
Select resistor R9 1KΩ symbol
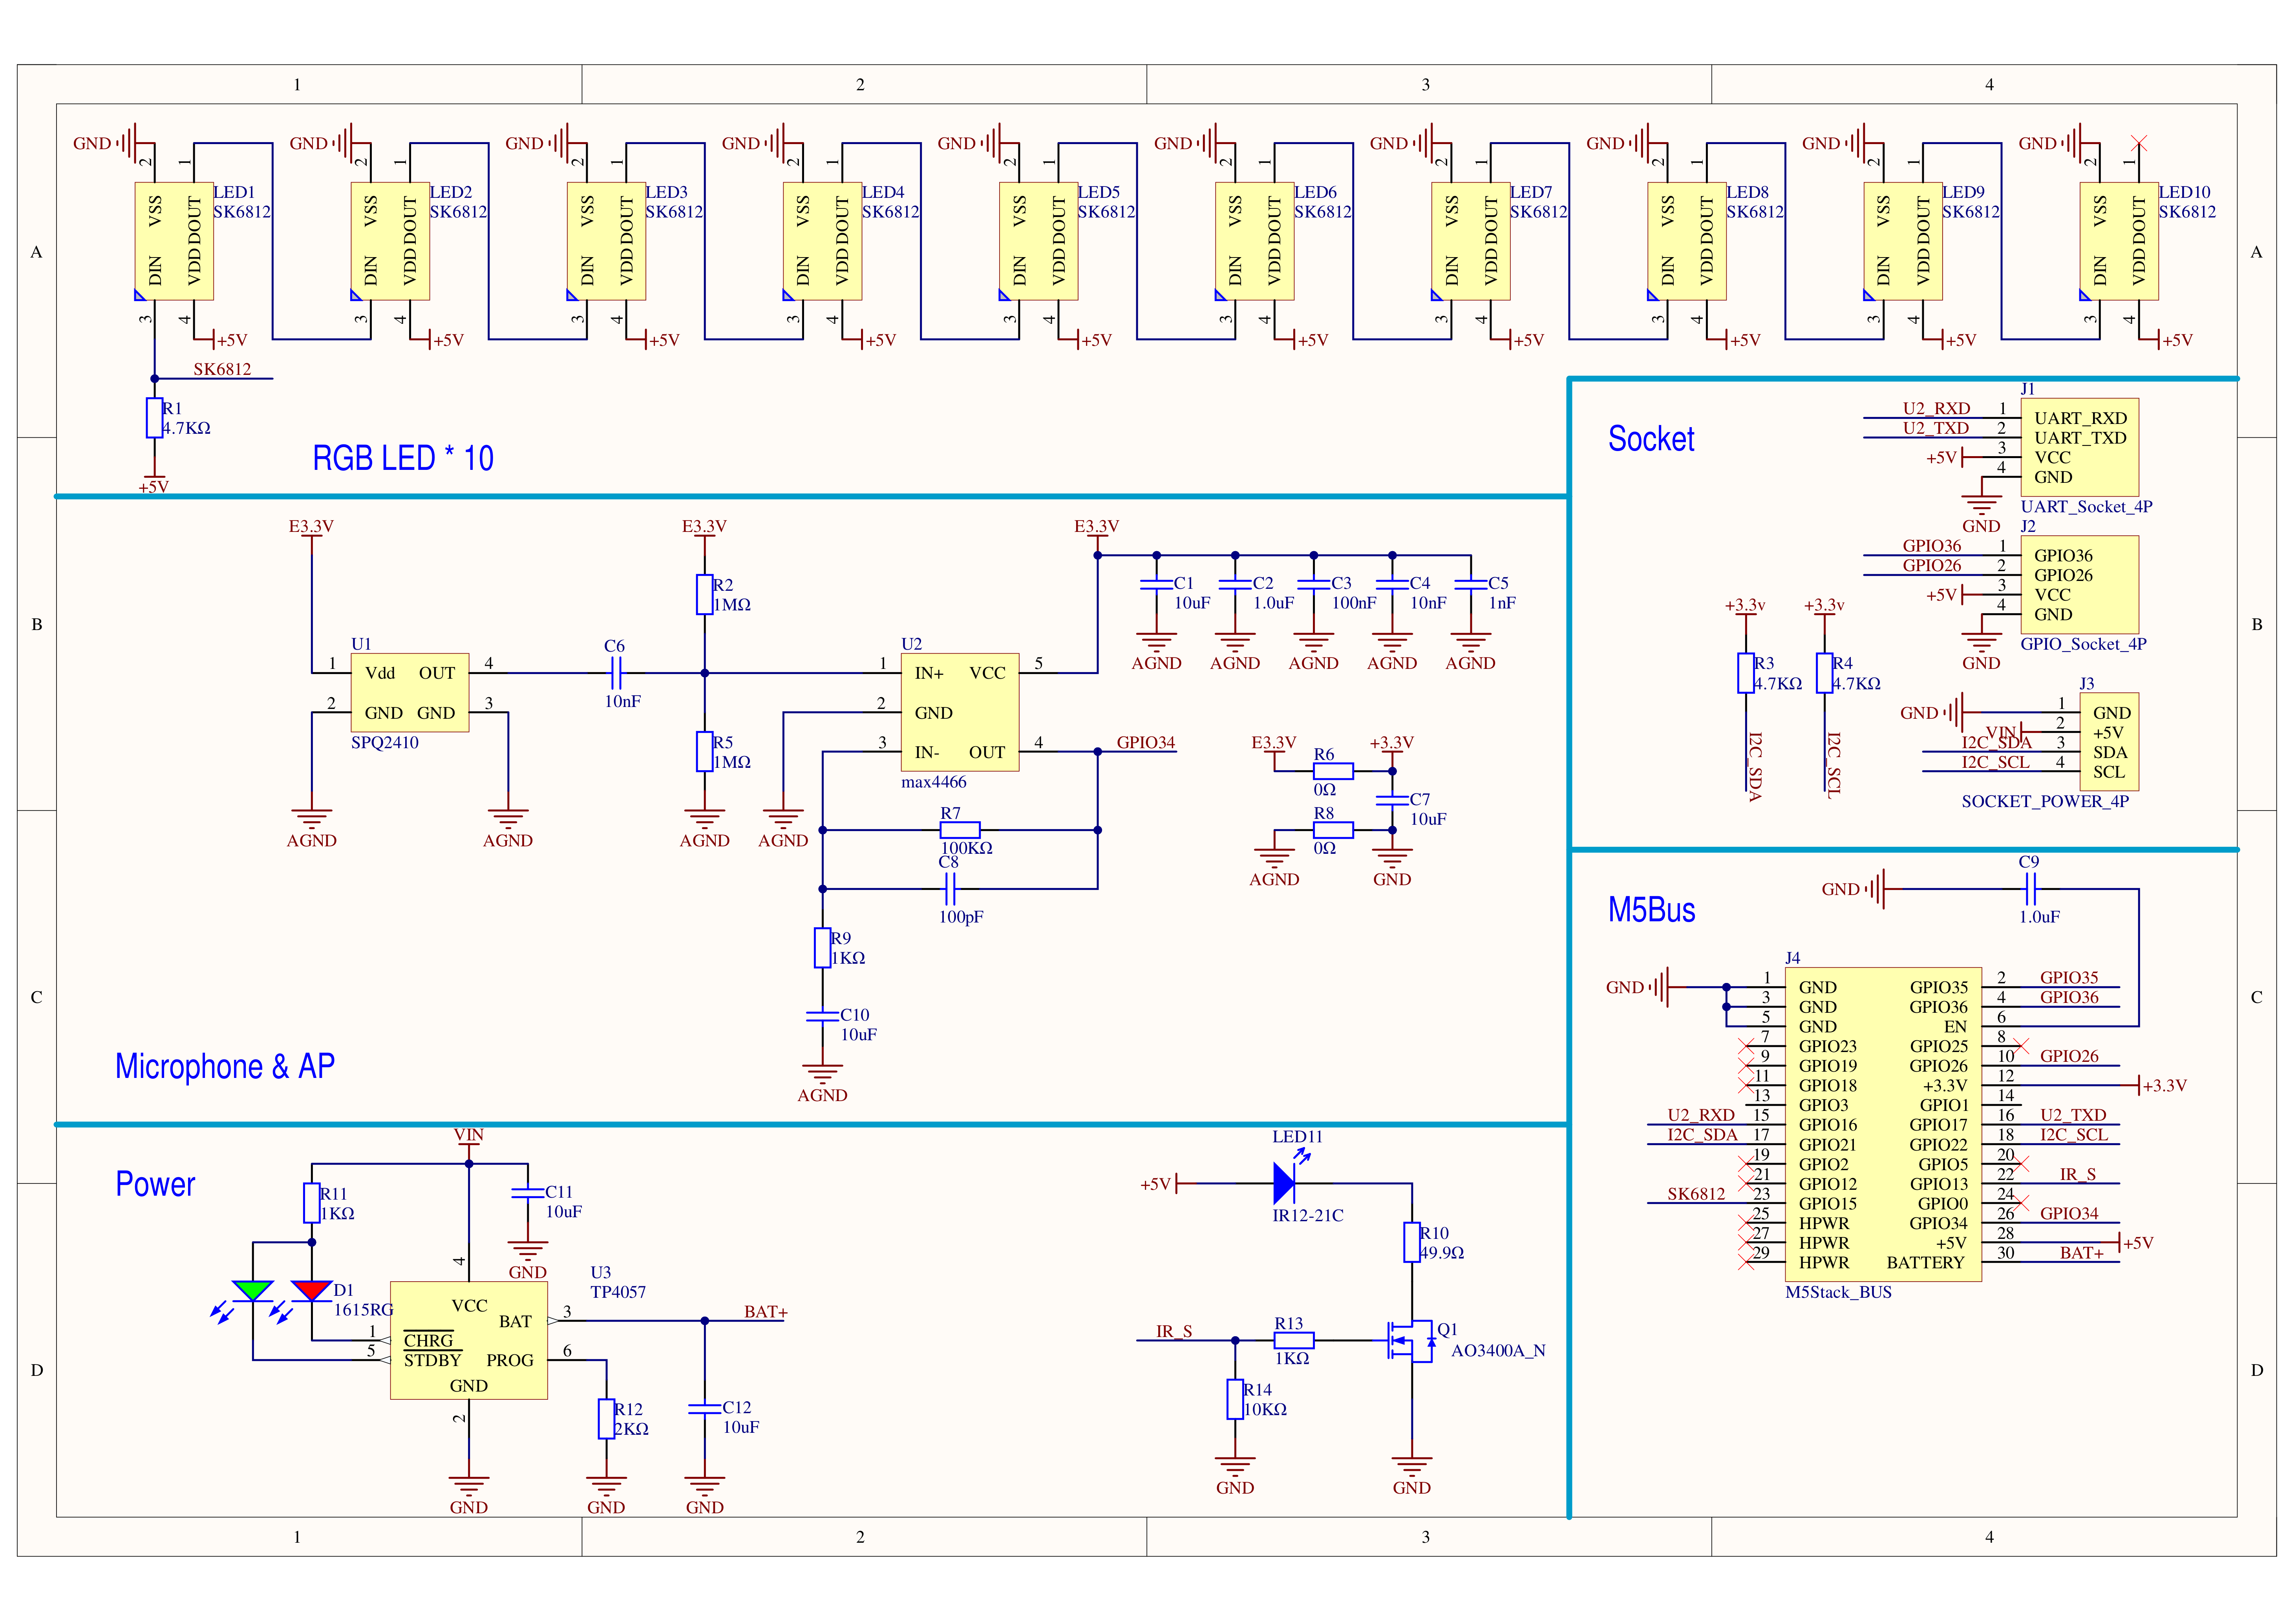point(822,948)
